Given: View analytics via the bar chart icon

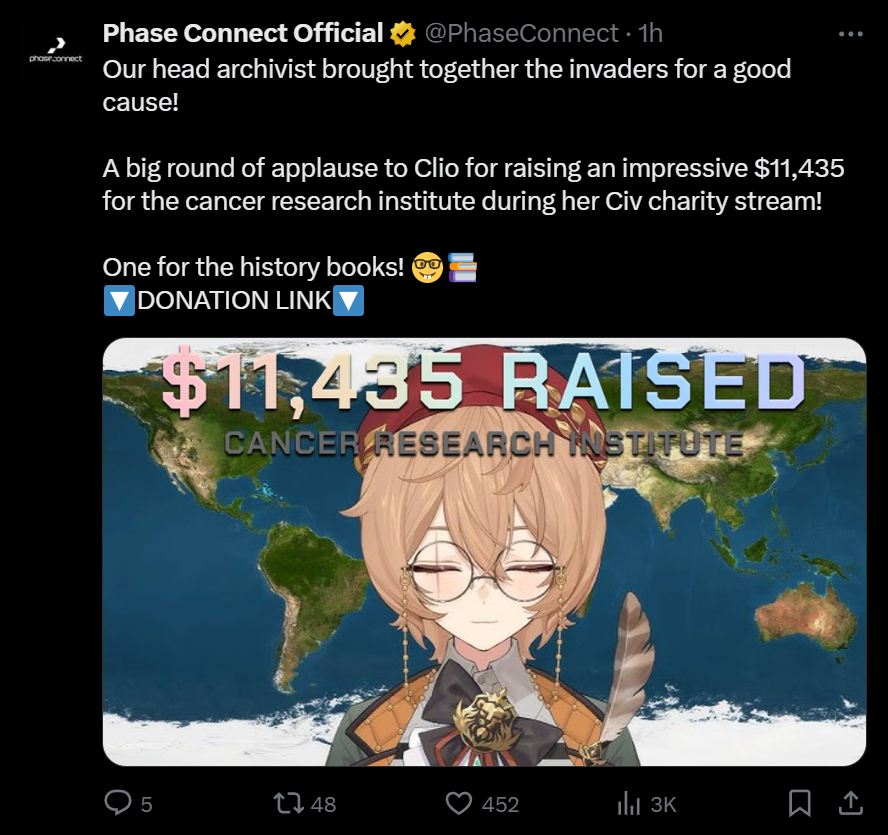Looking at the screenshot, I should pos(629,803).
